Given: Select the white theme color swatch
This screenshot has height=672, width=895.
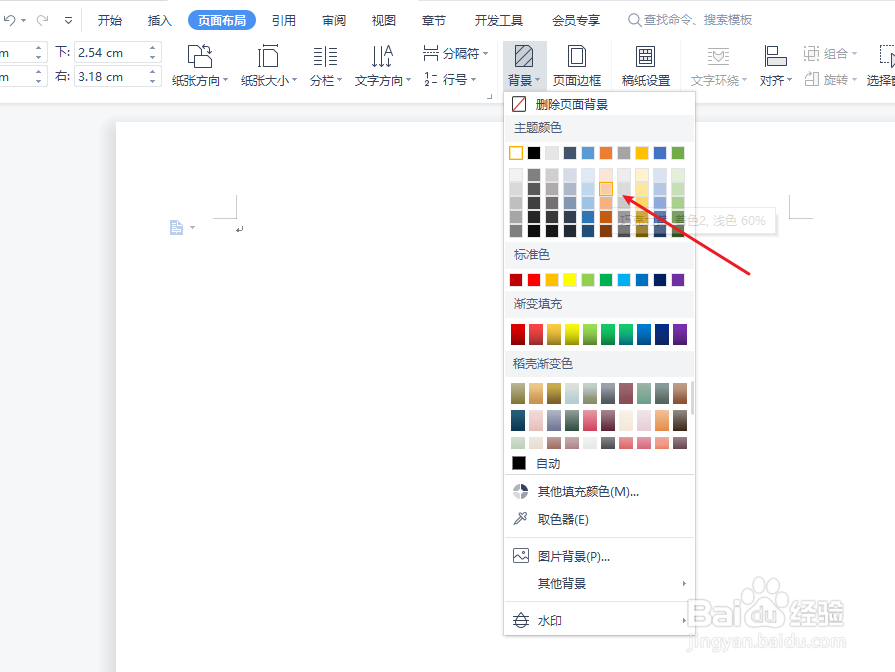Looking at the screenshot, I should tap(516, 153).
